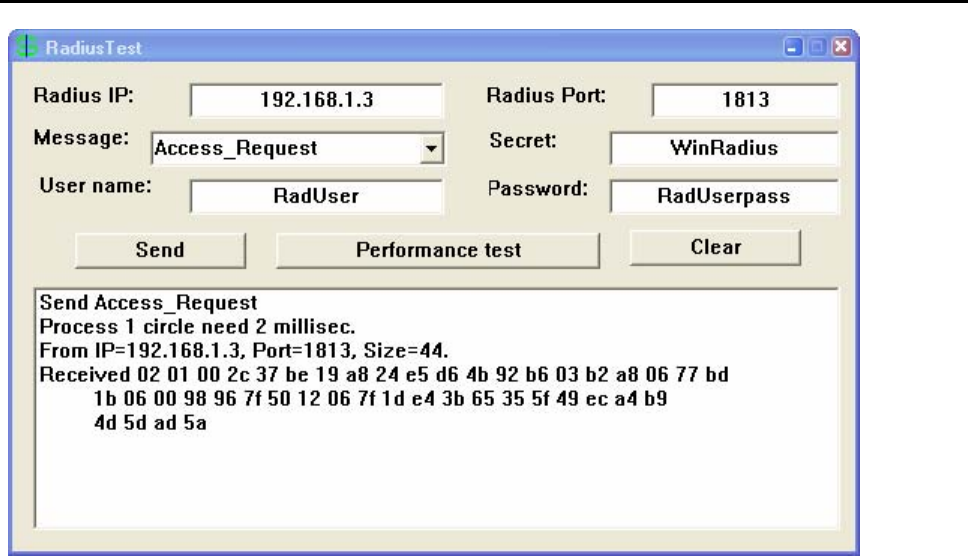
Task: Click the RadiusTest app icon in title bar
Action: click(27, 47)
